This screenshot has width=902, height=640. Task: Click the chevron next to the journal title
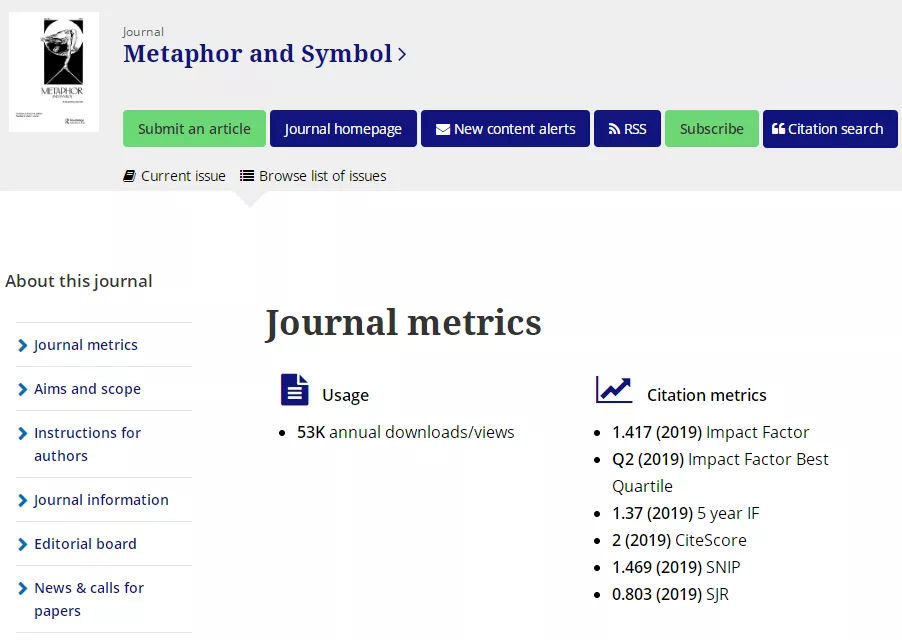click(x=402, y=55)
